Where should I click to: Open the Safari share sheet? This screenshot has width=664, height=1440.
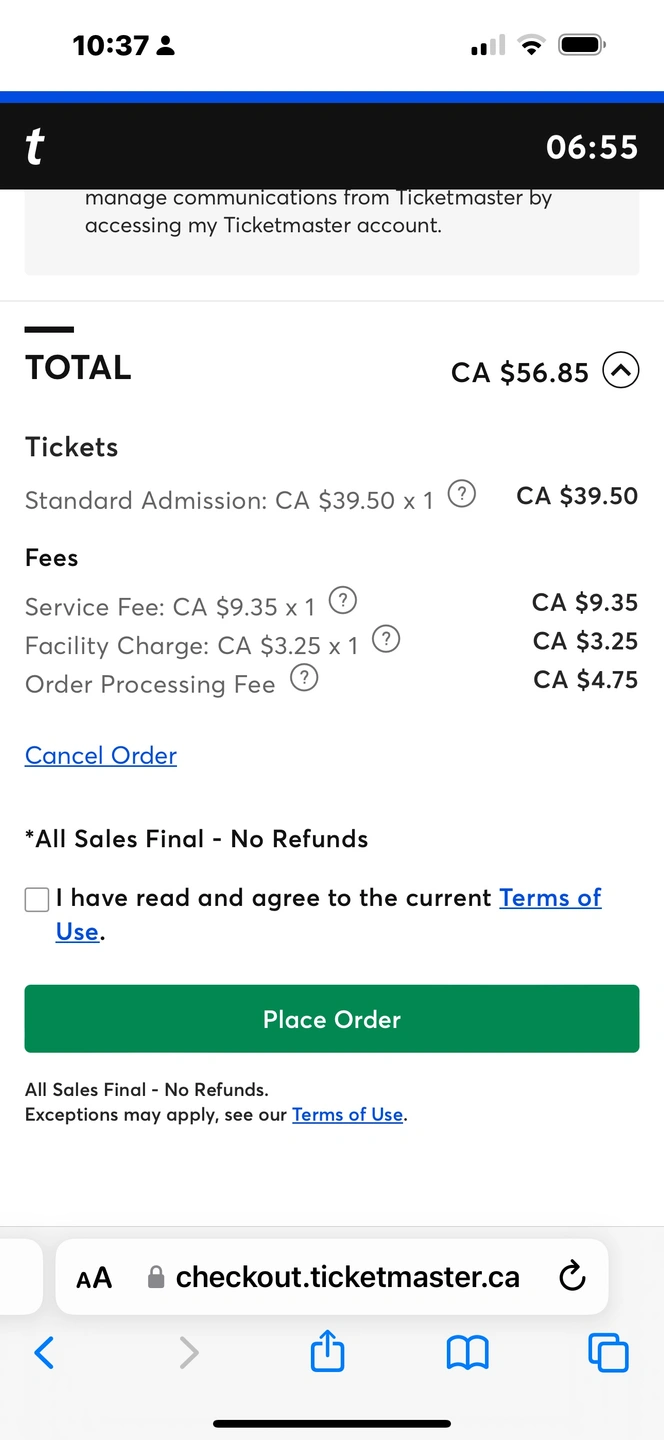327,1353
